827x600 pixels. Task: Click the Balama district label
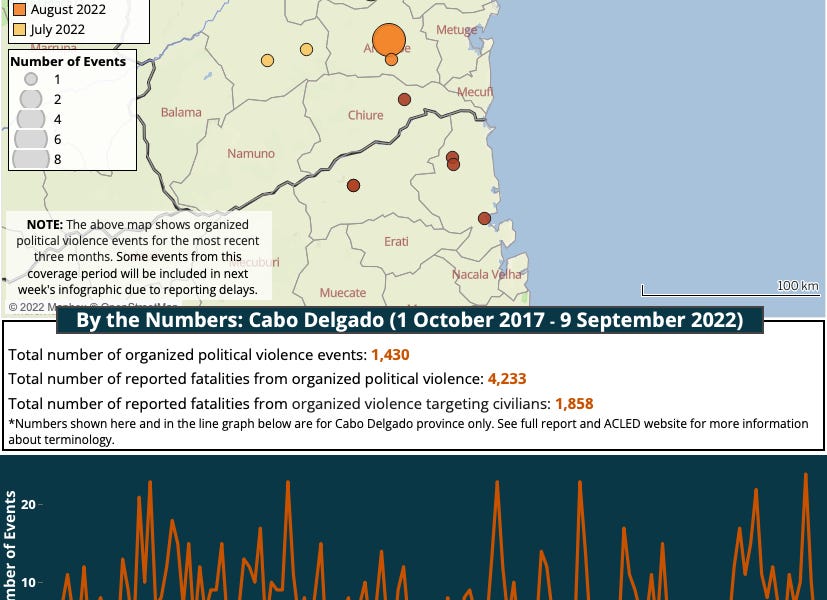coord(181,112)
